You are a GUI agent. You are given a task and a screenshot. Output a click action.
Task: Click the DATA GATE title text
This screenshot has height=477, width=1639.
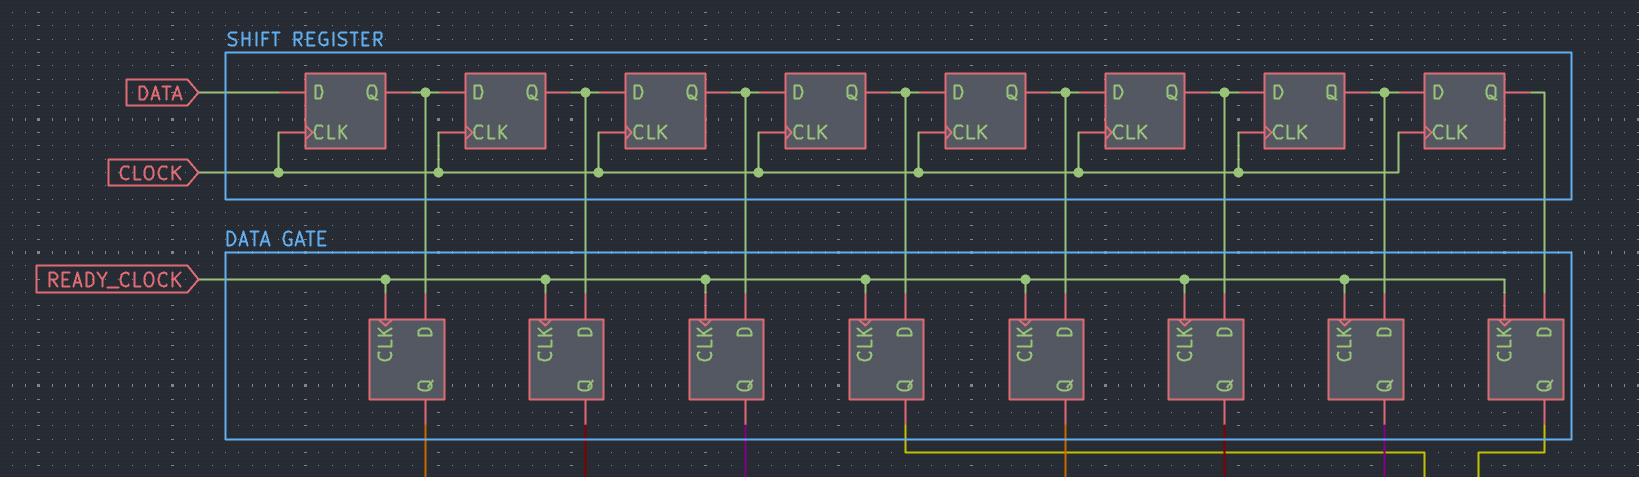pyautogui.click(x=276, y=239)
